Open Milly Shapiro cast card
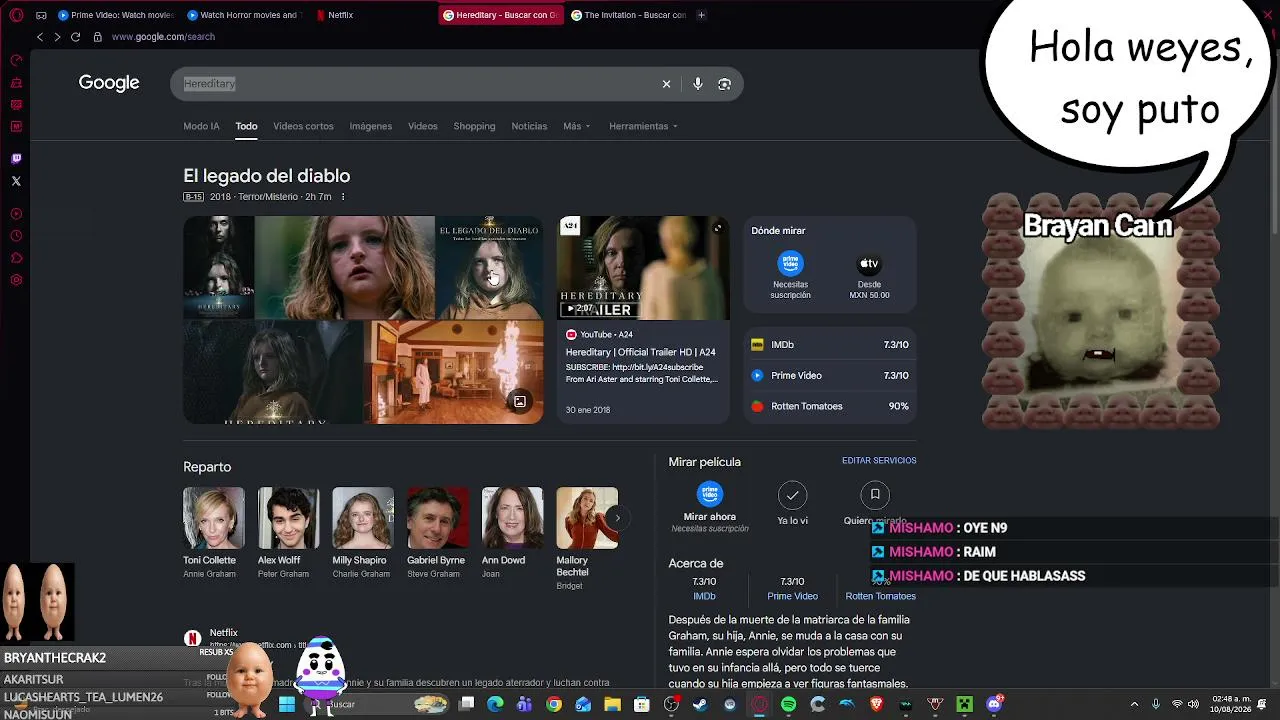1280x720 pixels. (361, 532)
